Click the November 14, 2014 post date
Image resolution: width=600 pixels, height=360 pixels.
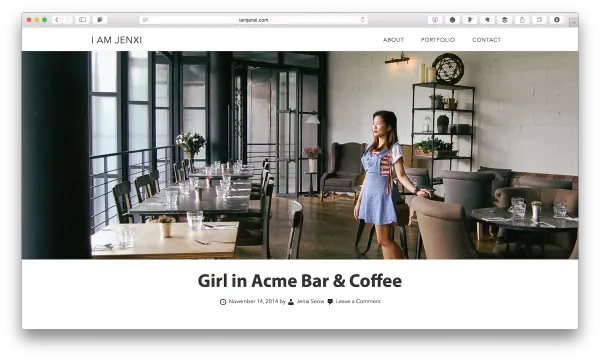click(253, 301)
